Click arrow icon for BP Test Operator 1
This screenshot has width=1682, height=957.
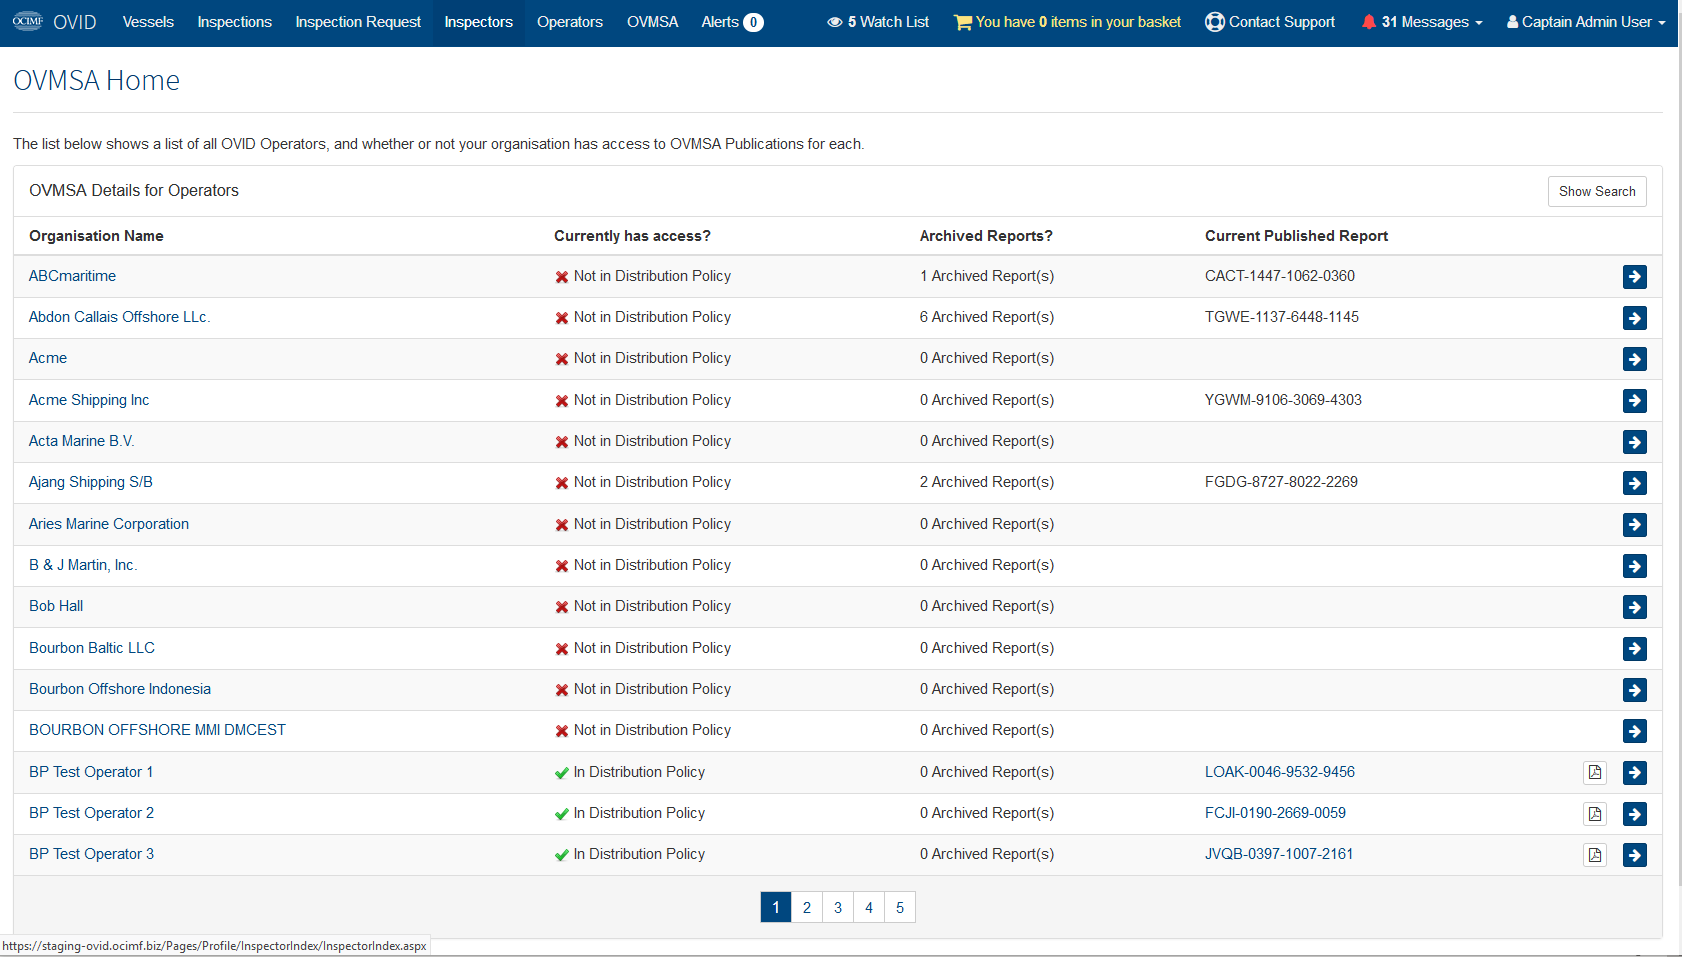tap(1634, 773)
